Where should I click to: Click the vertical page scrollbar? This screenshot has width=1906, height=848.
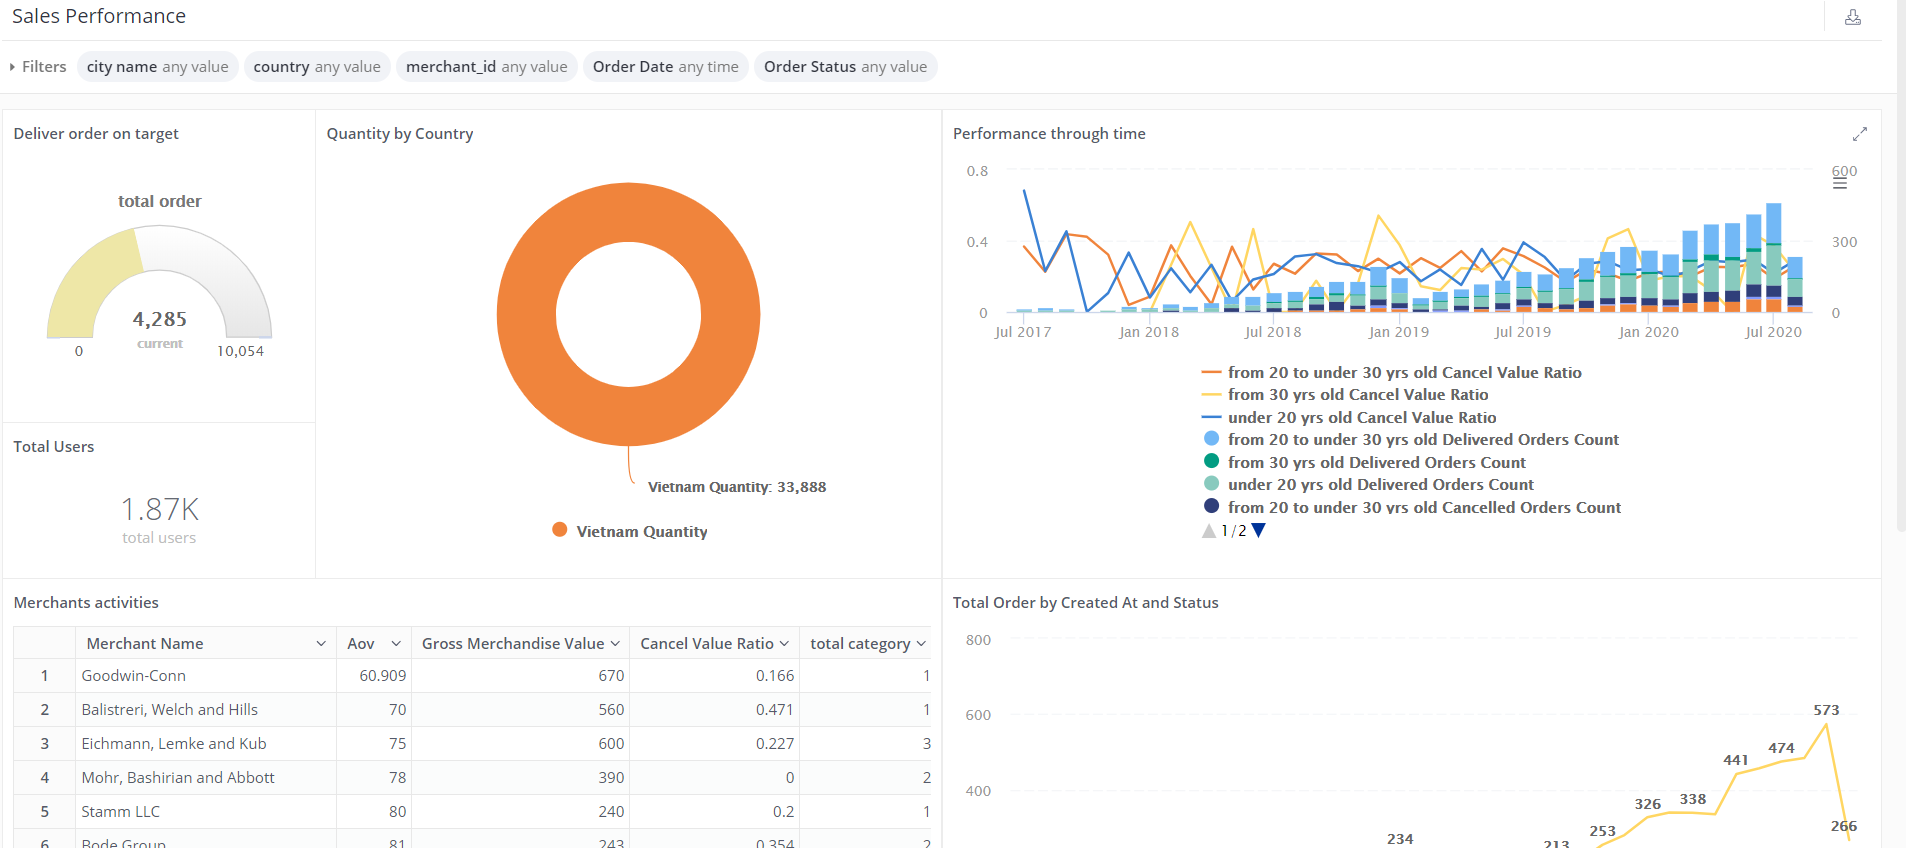click(1901, 265)
